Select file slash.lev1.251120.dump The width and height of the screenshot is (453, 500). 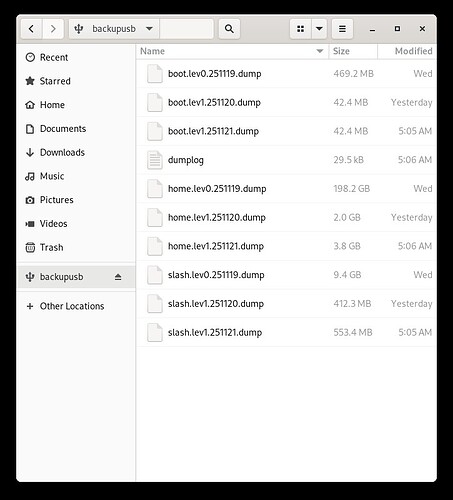286,304
